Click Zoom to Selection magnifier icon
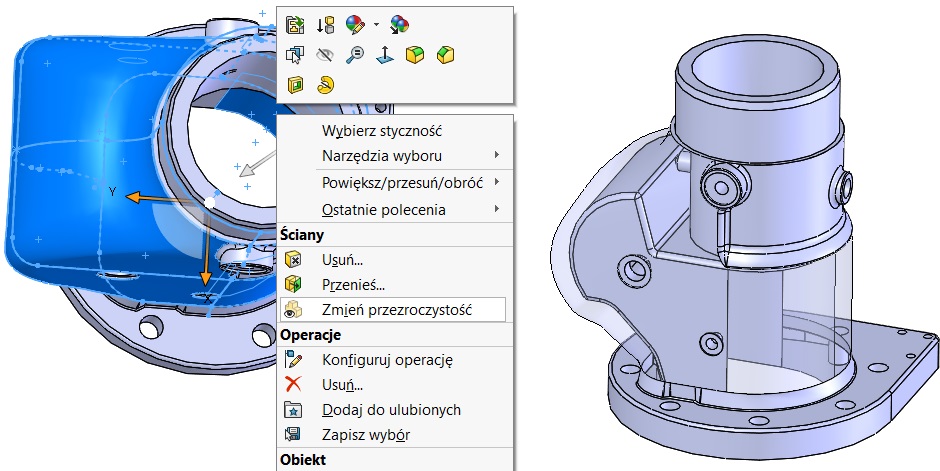940x471 pixels. (355, 55)
